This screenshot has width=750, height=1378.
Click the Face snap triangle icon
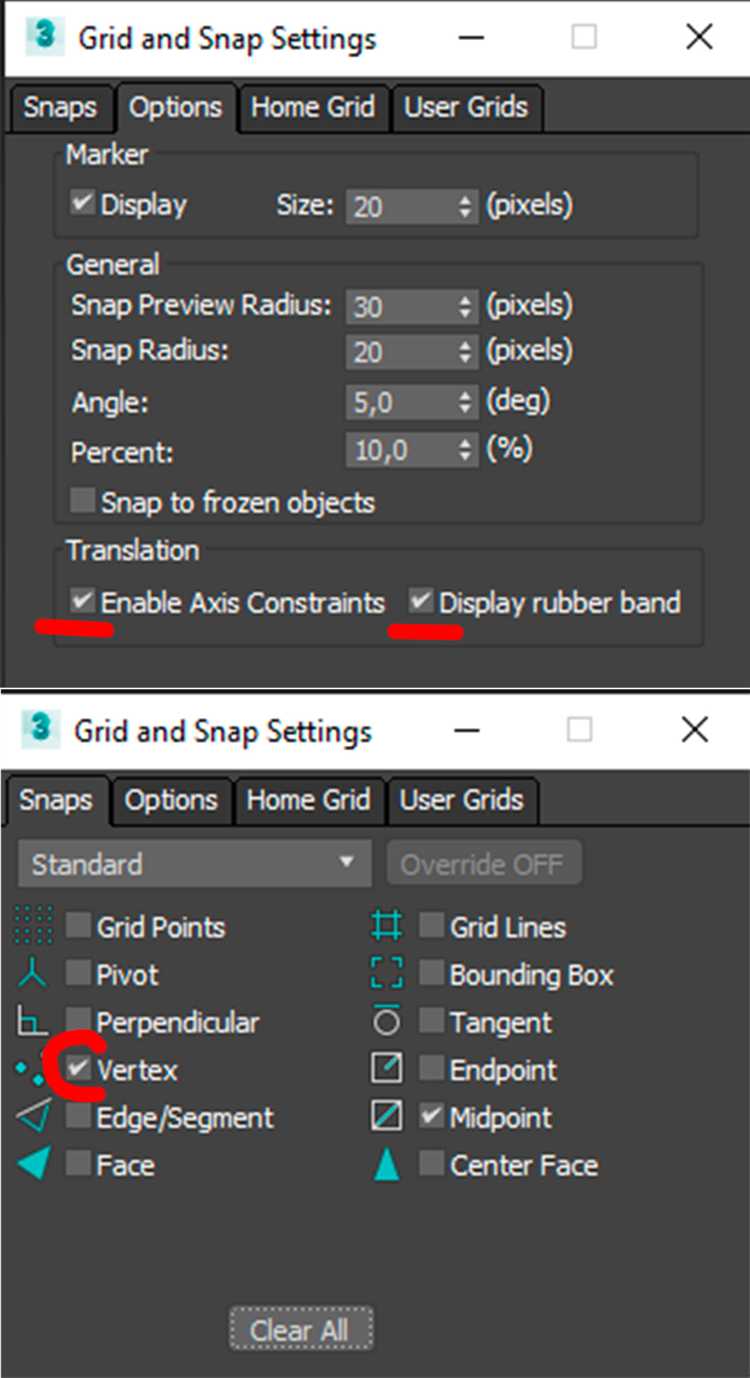(x=34, y=1165)
